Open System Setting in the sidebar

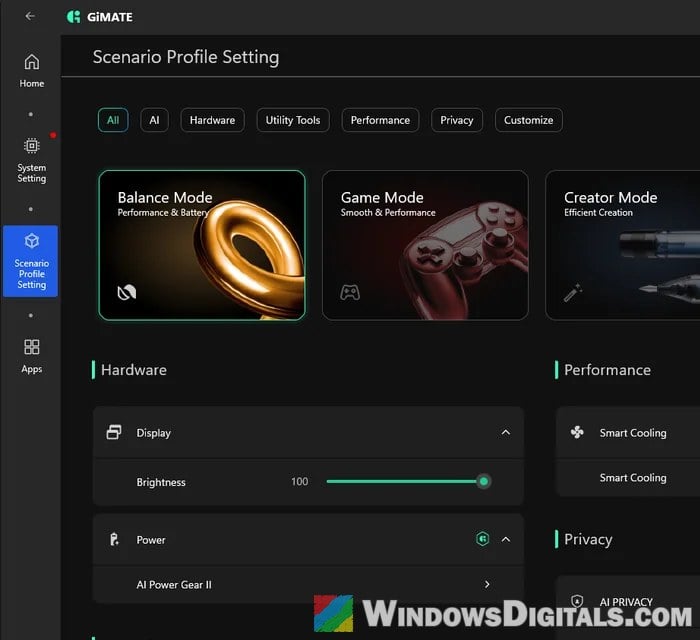pos(31,160)
